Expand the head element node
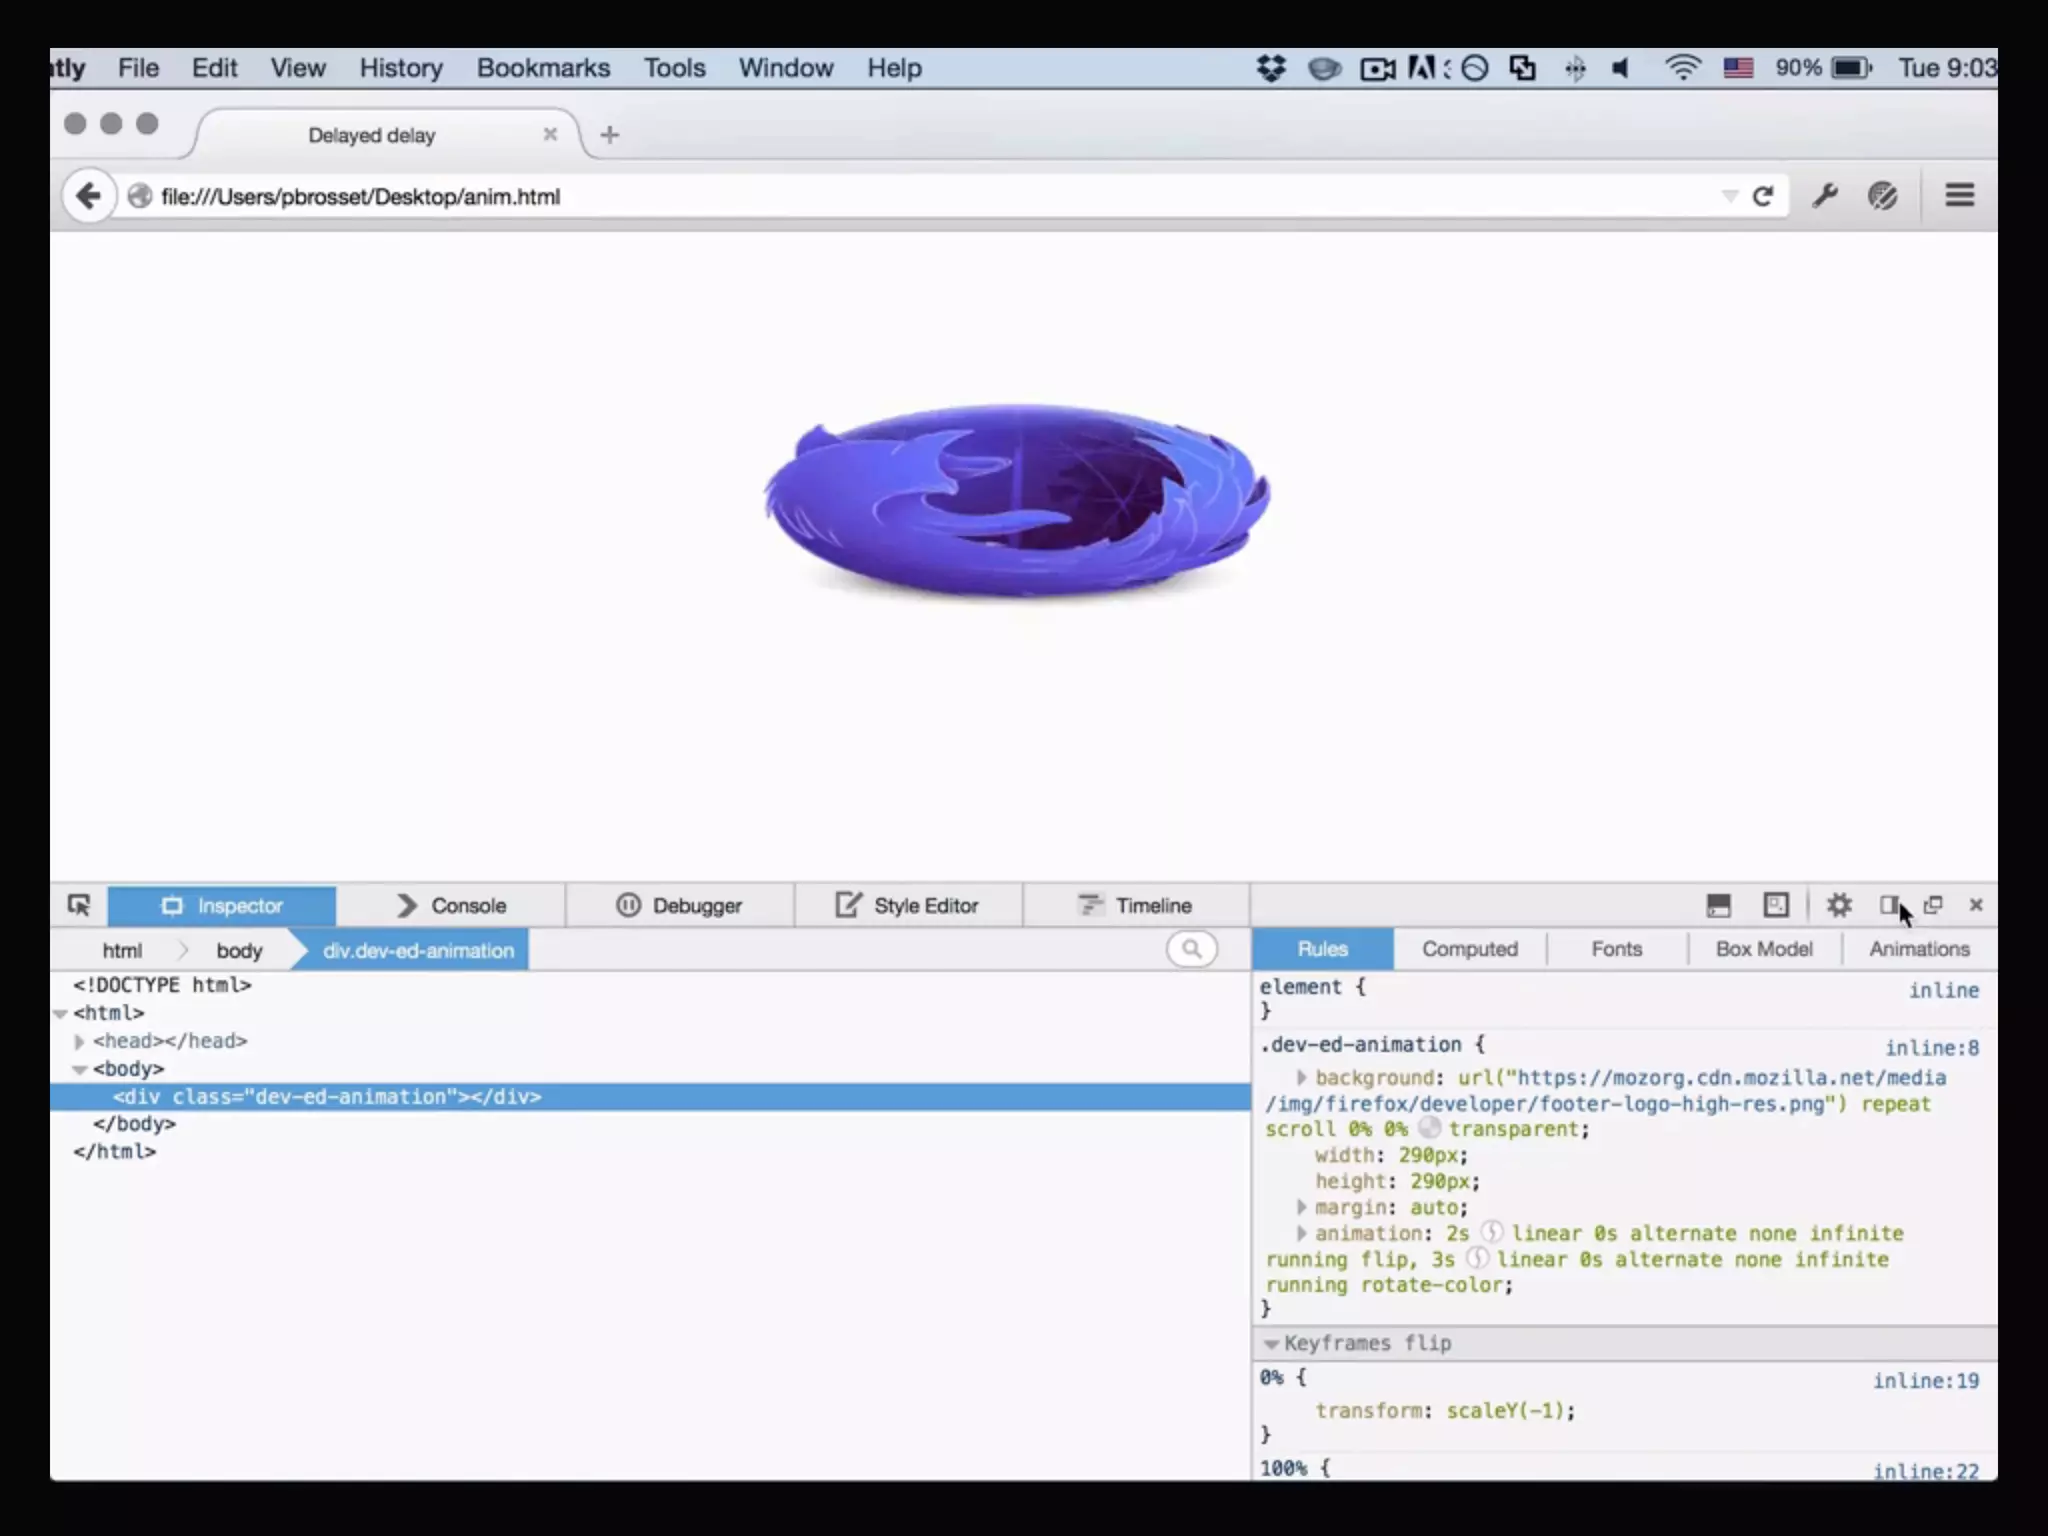 79,1041
